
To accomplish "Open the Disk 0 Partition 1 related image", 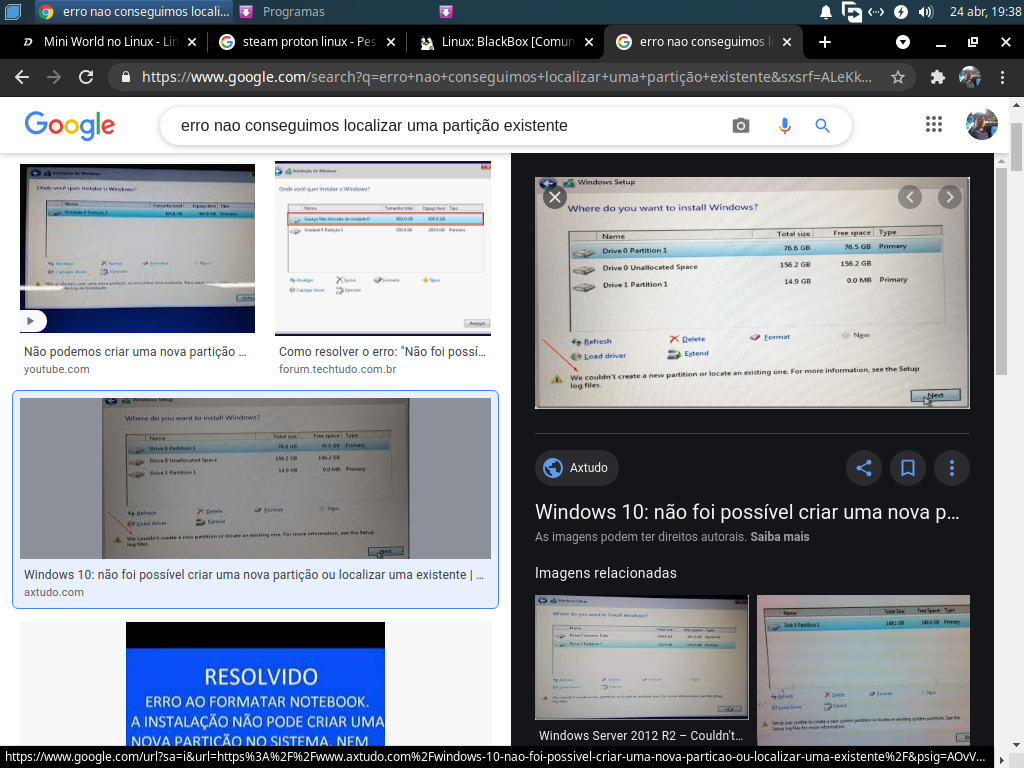I will (x=863, y=669).
